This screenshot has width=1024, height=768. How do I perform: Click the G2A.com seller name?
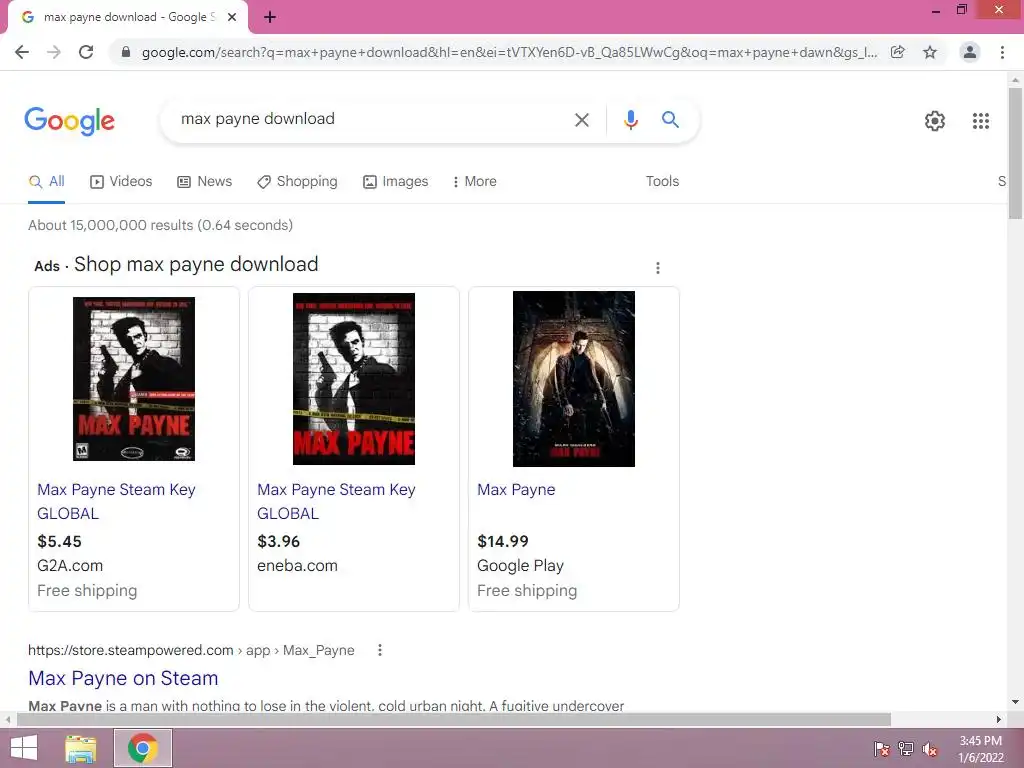point(70,566)
